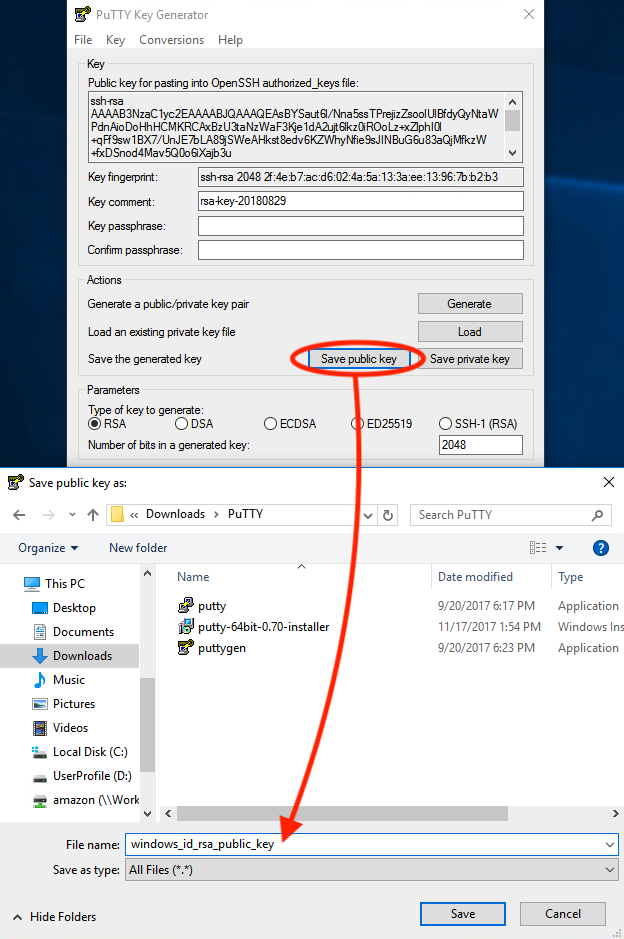Click the Number of bits field showing 2048
The width and height of the screenshot is (624, 939).
pyautogui.click(x=481, y=445)
